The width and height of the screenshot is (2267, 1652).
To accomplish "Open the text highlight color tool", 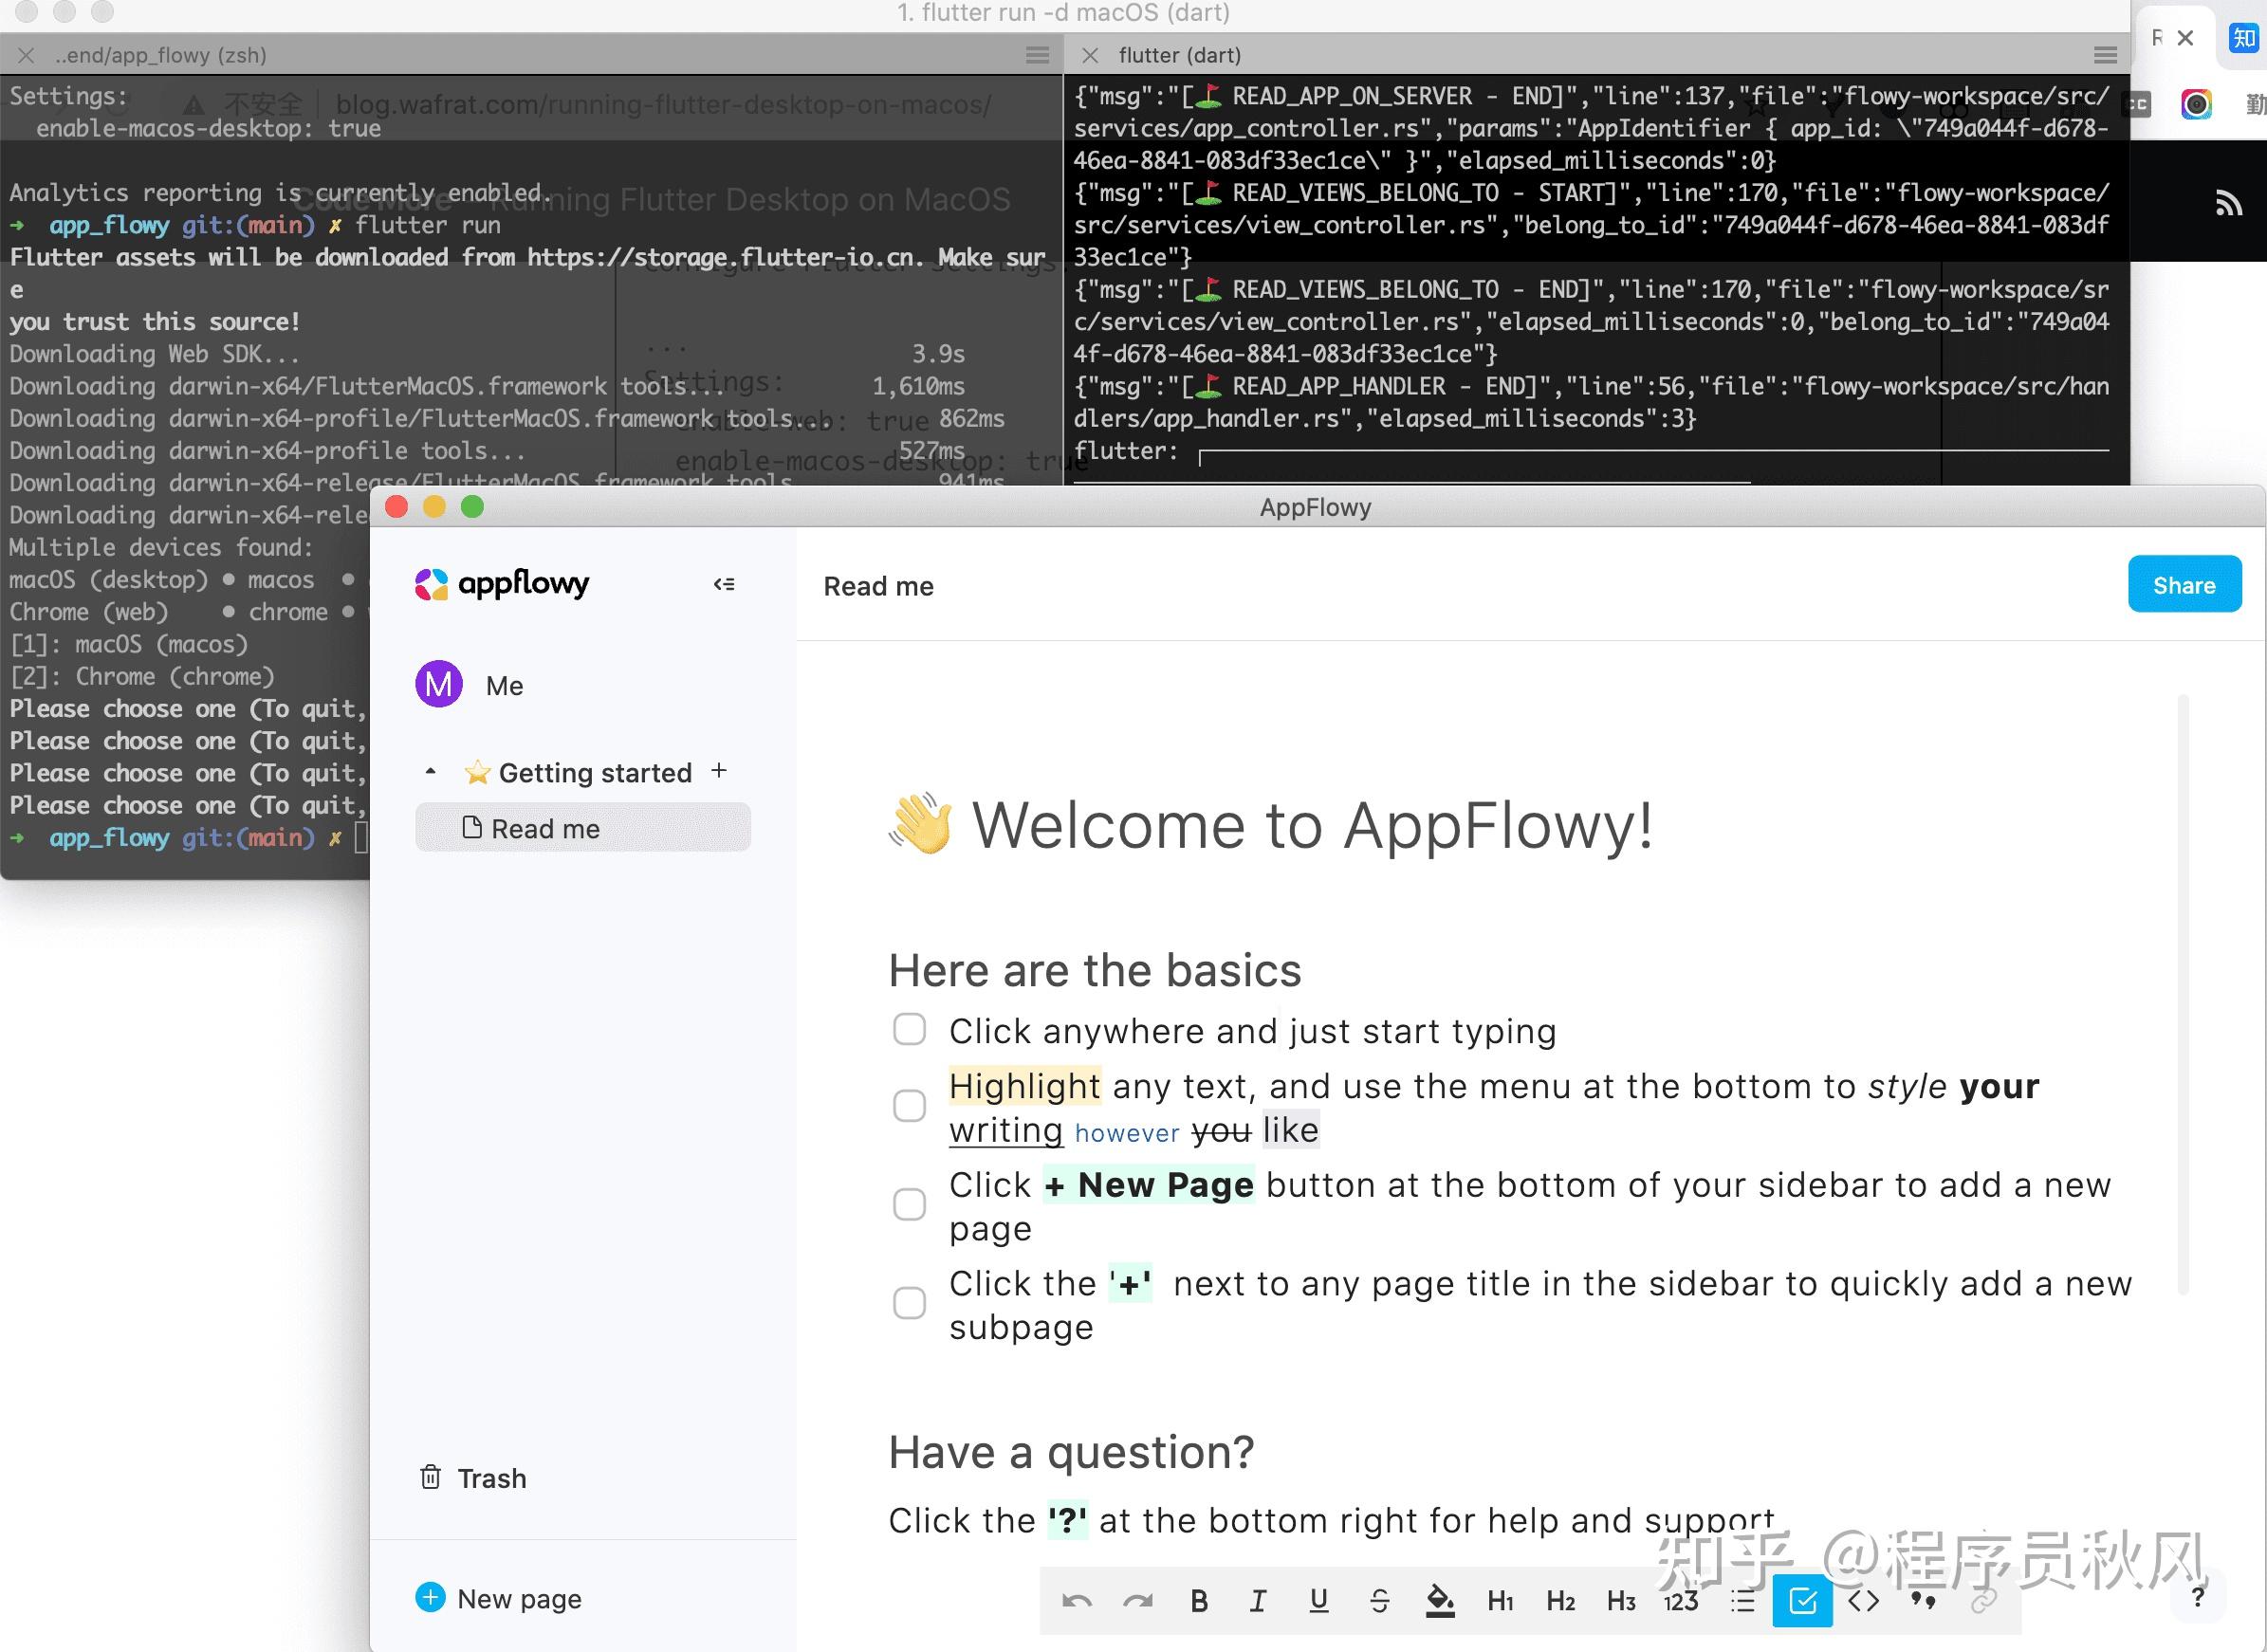I will (1440, 1600).
